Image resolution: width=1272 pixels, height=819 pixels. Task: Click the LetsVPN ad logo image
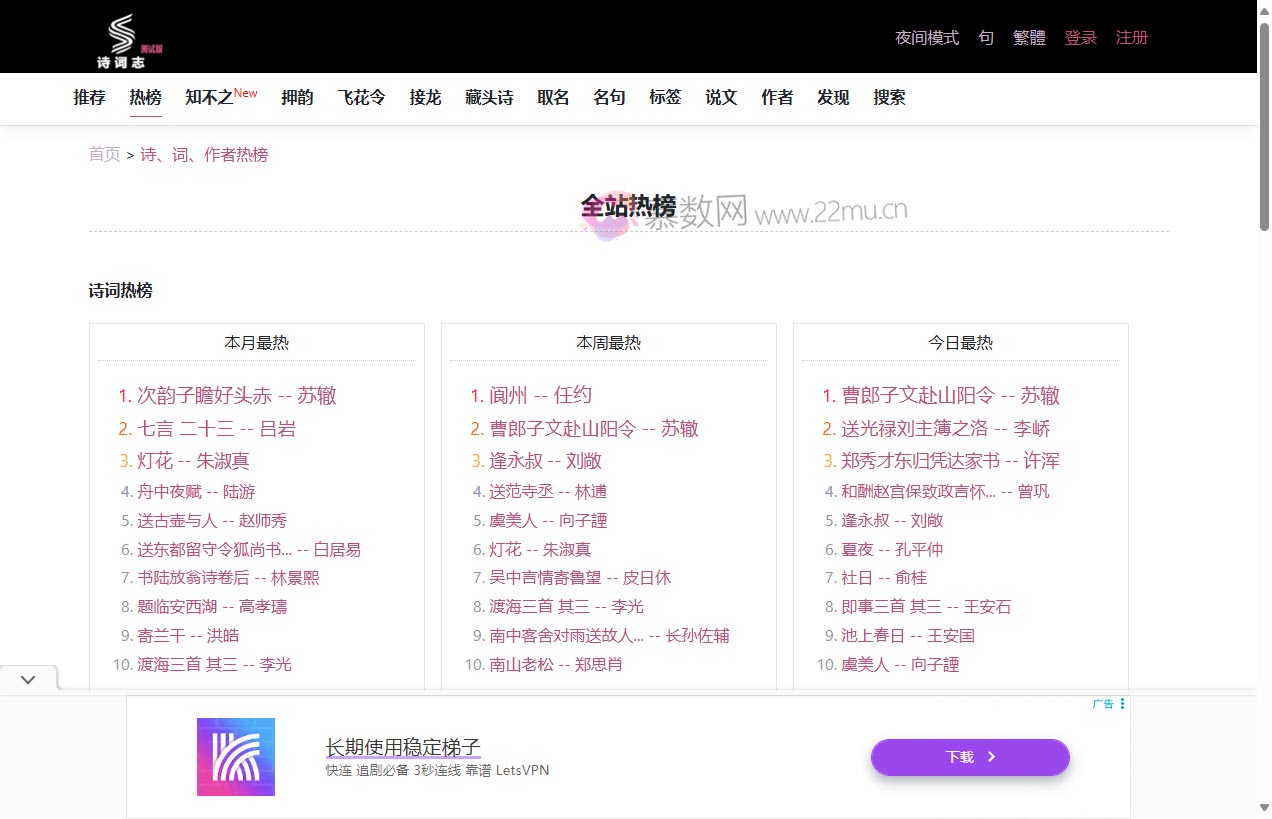(x=236, y=757)
